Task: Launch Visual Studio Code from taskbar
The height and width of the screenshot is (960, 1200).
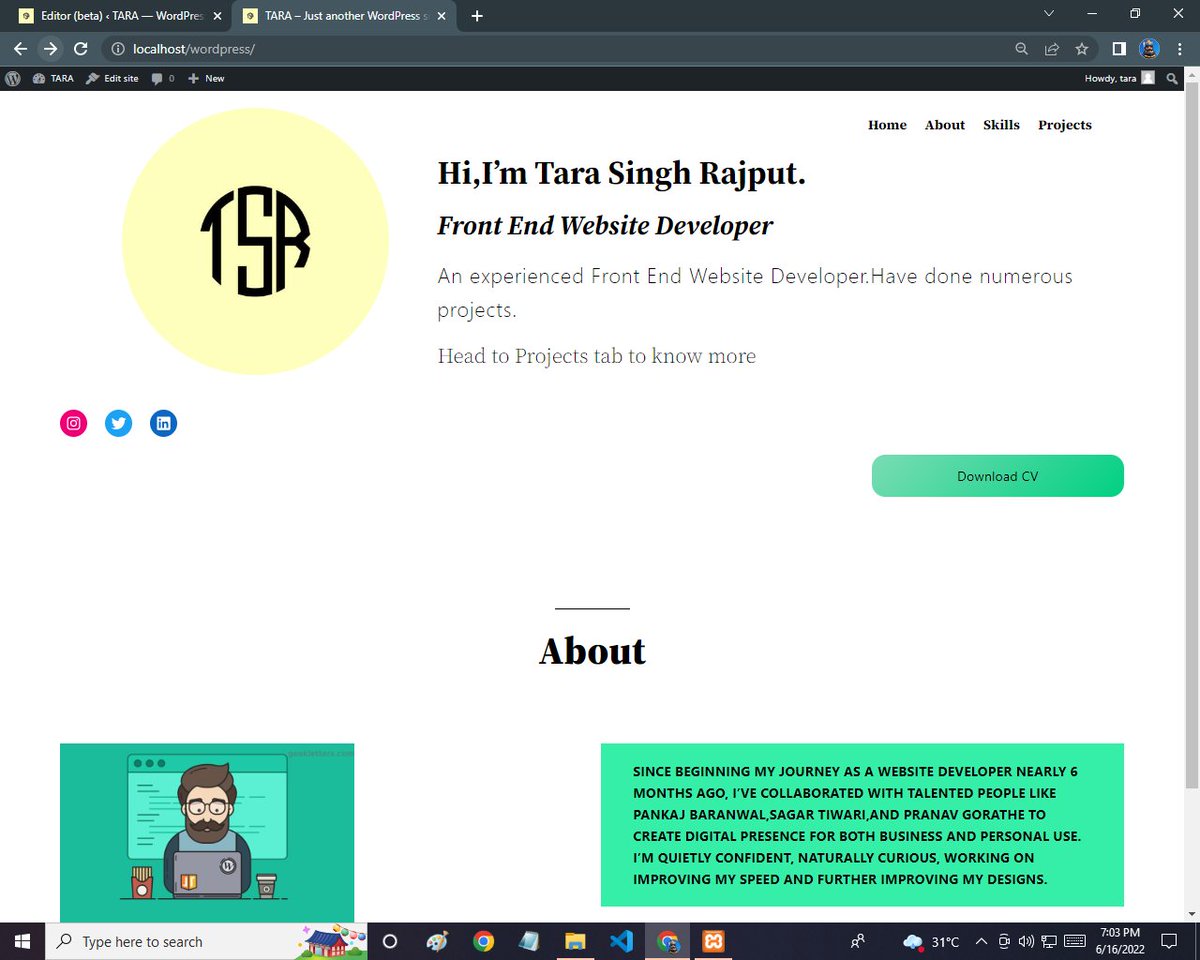Action: point(621,941)
